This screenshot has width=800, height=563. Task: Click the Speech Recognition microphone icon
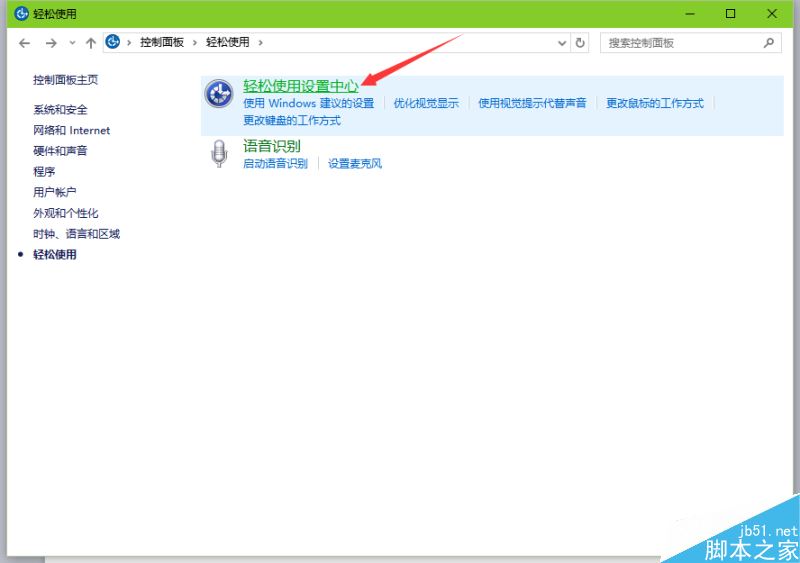point(219,154)
